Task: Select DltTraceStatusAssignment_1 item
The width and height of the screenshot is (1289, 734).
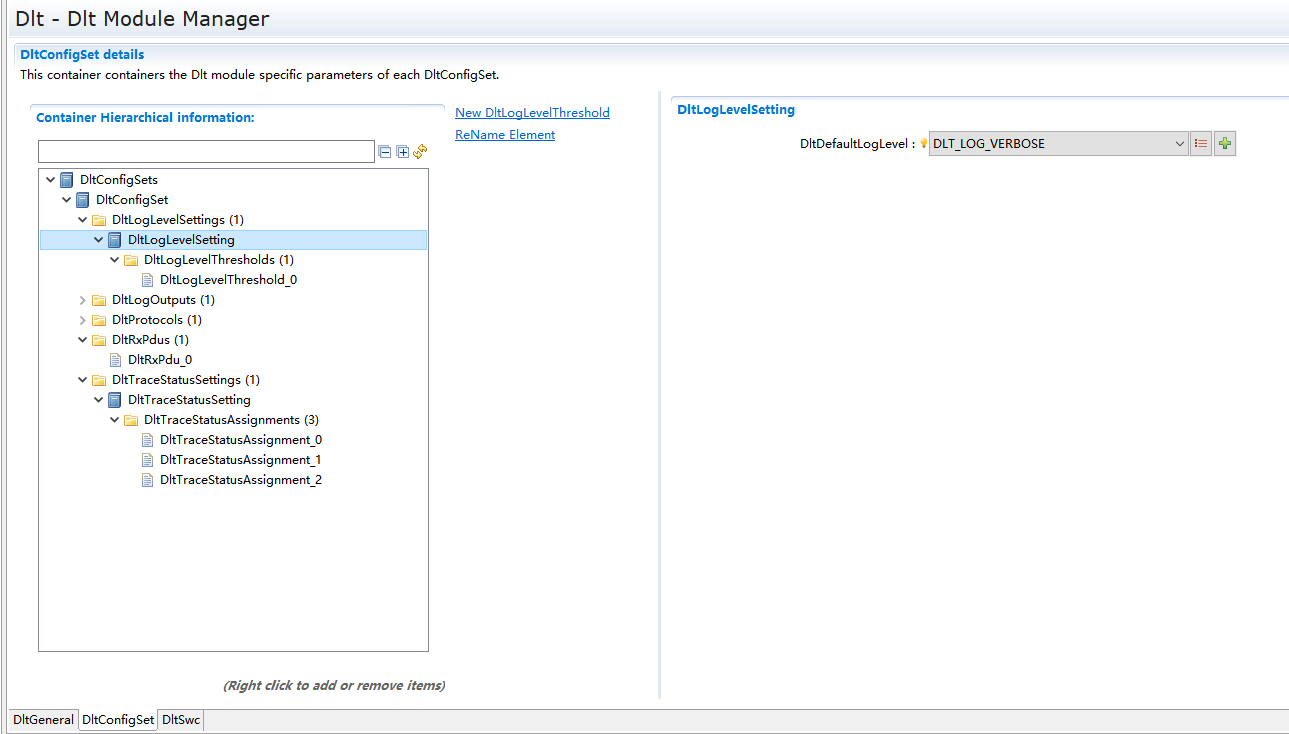Action: [240, 460]
